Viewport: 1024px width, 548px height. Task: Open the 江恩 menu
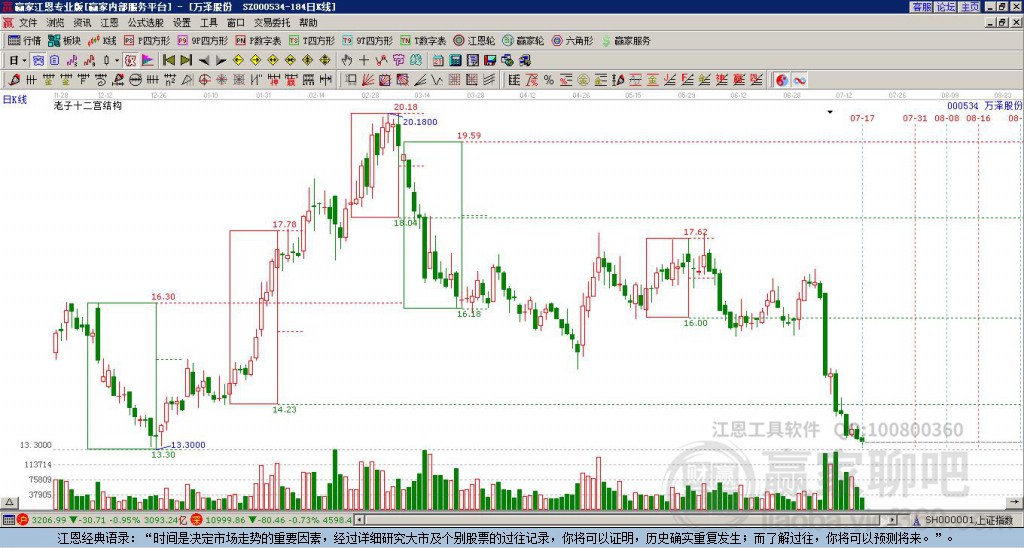click(109, 23)
